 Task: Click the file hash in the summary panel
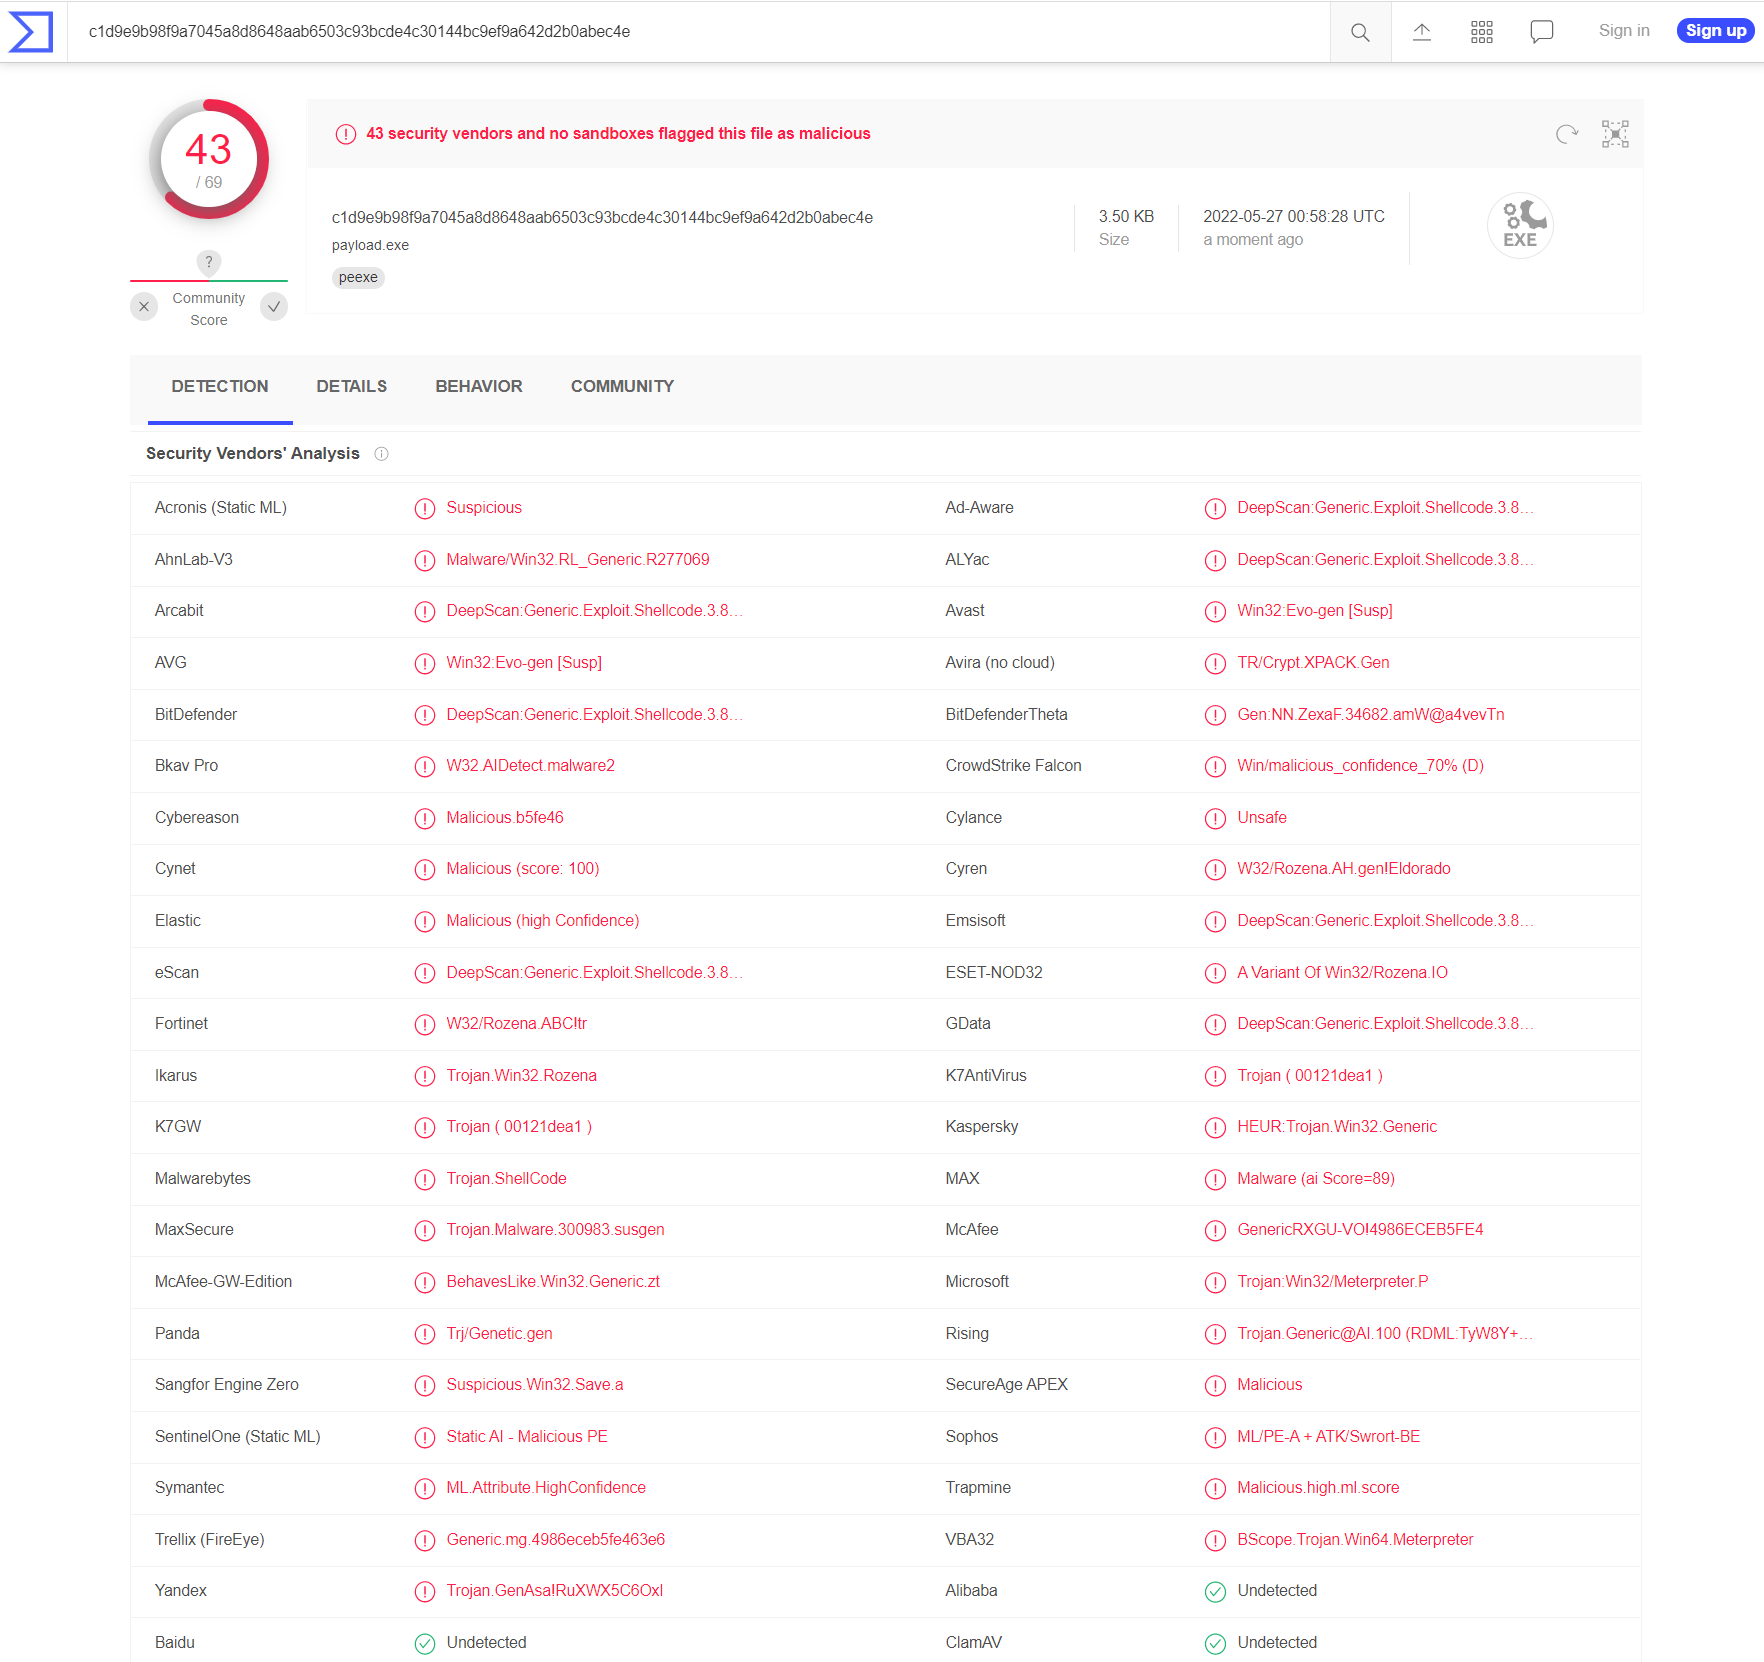[x=602, y=218]
